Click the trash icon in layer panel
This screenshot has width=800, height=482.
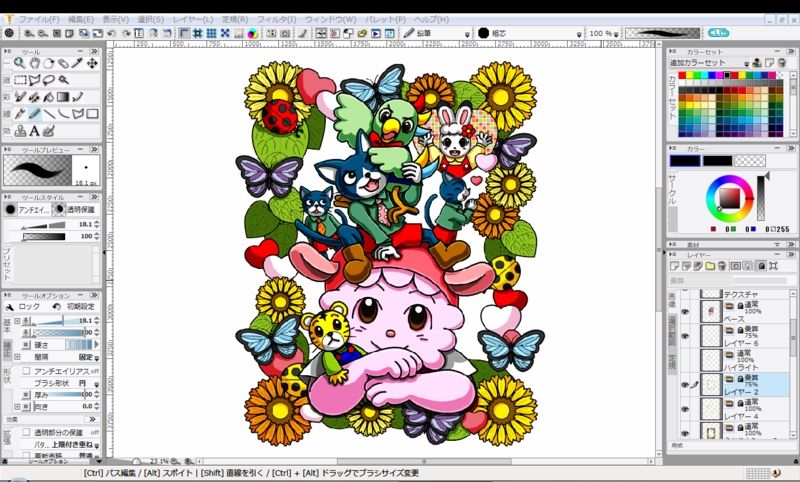click(722, 266)
